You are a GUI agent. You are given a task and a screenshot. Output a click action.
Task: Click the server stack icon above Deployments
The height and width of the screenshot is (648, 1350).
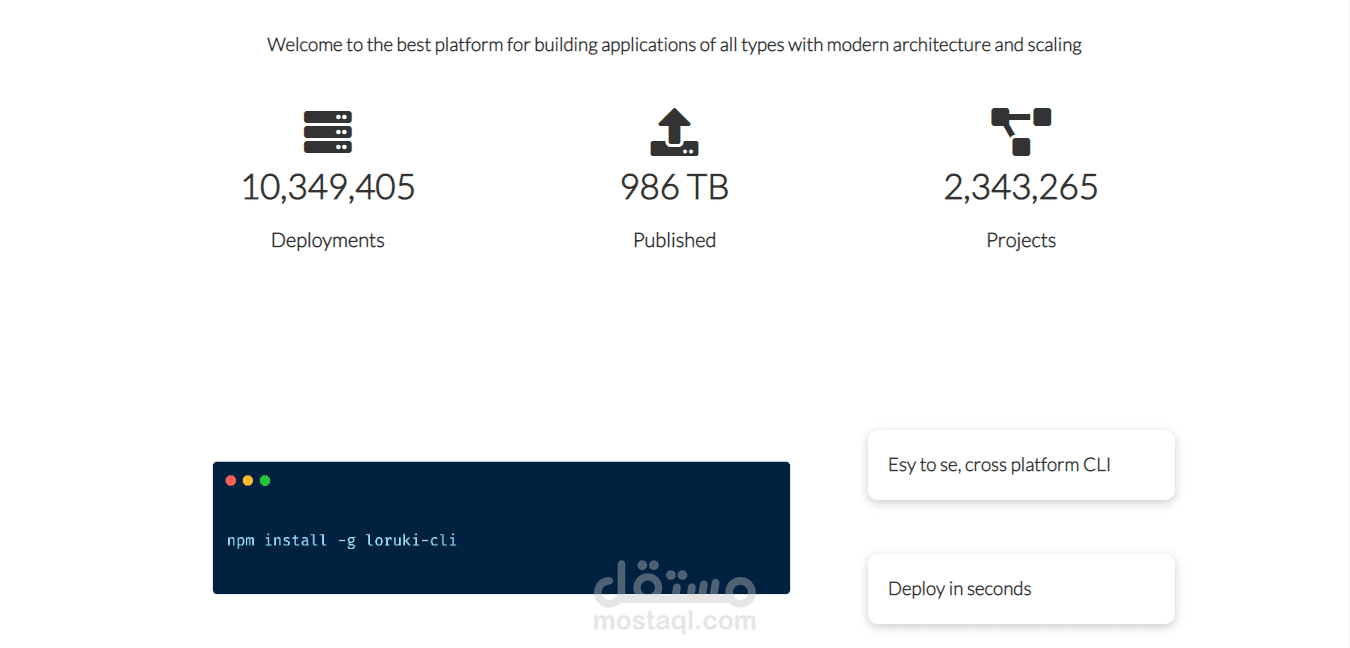click(328, 132)
